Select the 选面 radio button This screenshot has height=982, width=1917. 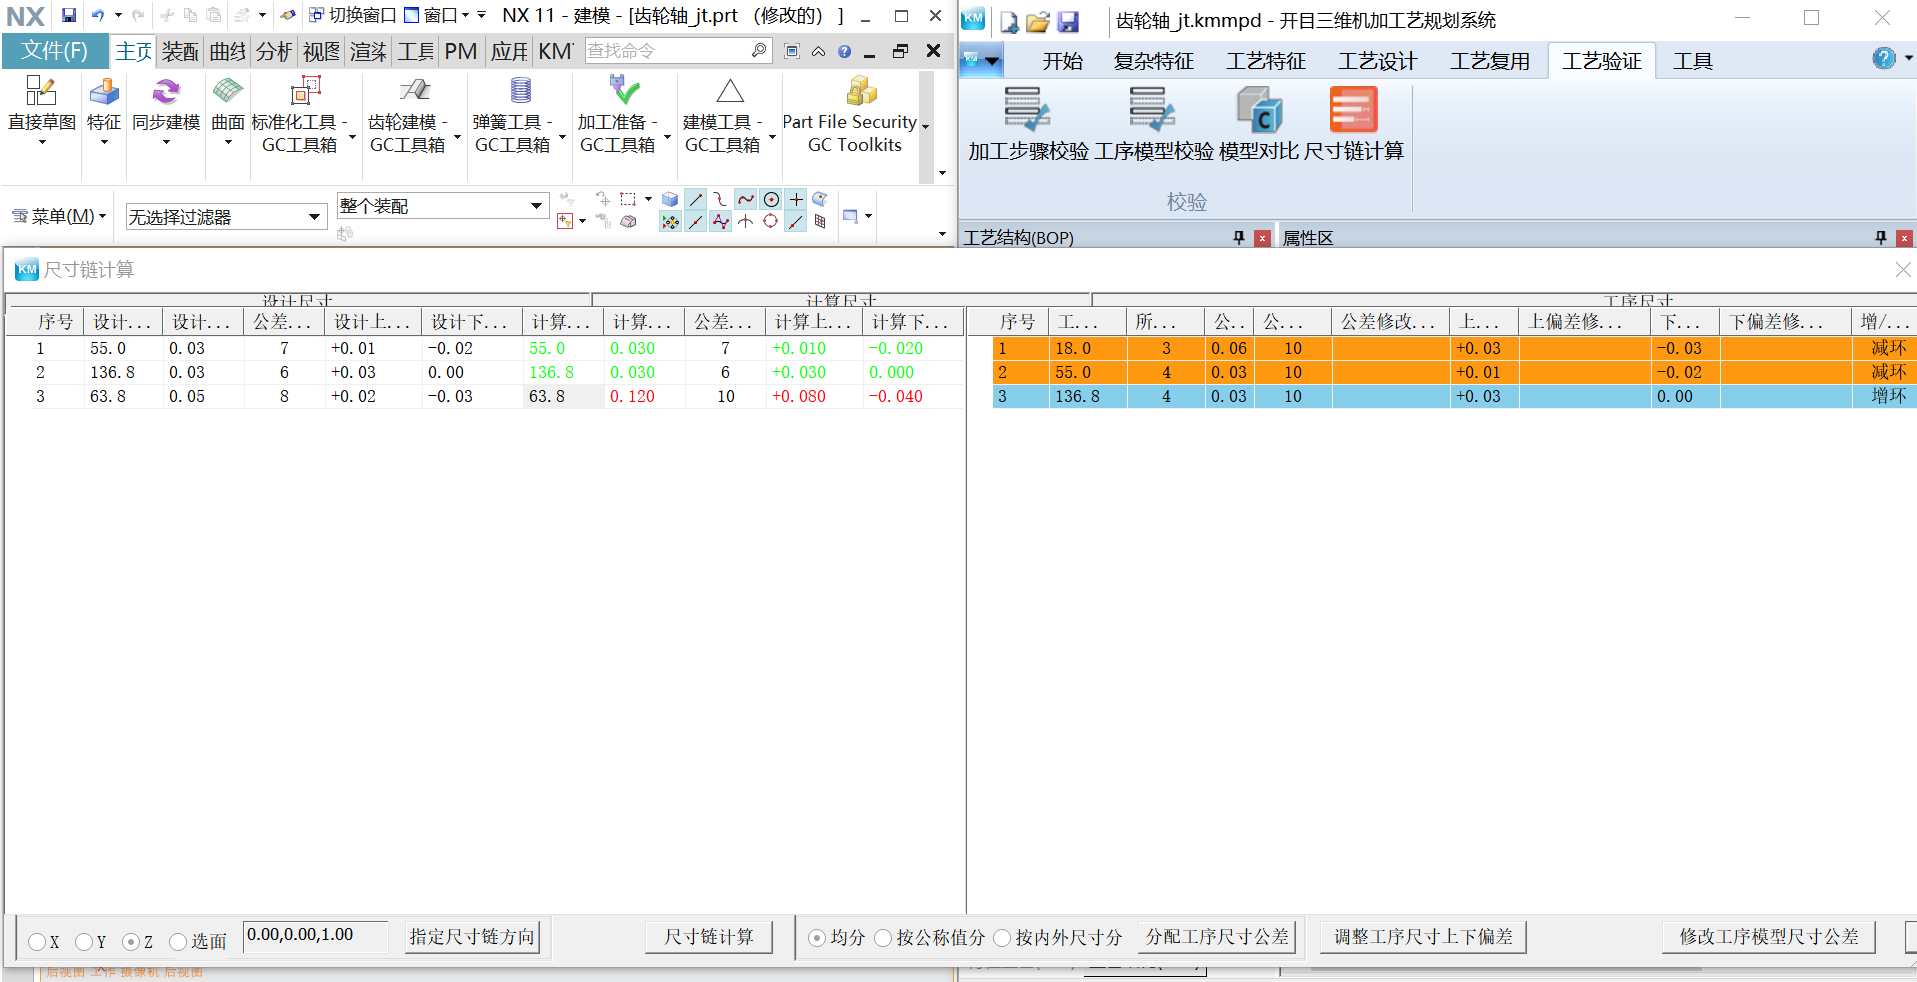pyautogui.click(x=179, y=942)
